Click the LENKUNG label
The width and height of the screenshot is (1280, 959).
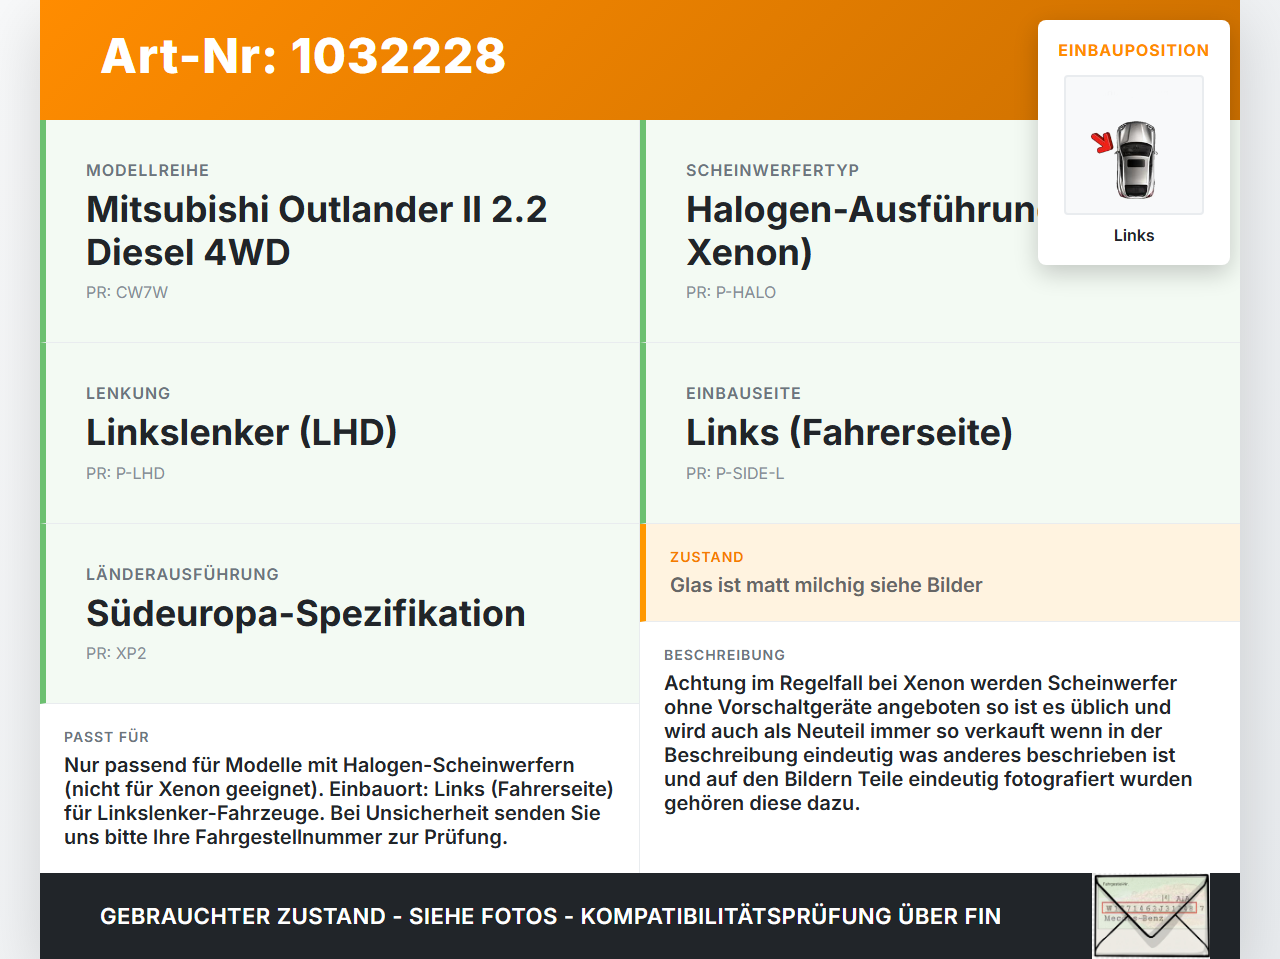point(128,393)
